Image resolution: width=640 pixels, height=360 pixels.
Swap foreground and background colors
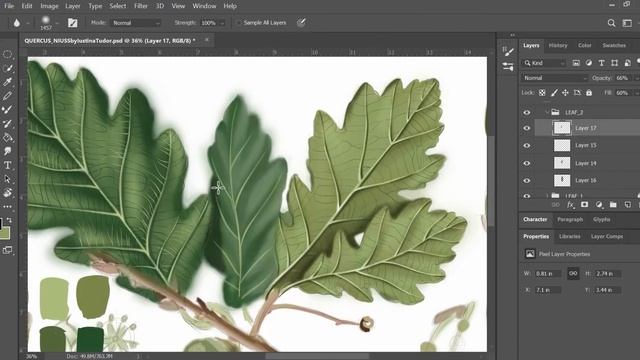click(9, 220)
